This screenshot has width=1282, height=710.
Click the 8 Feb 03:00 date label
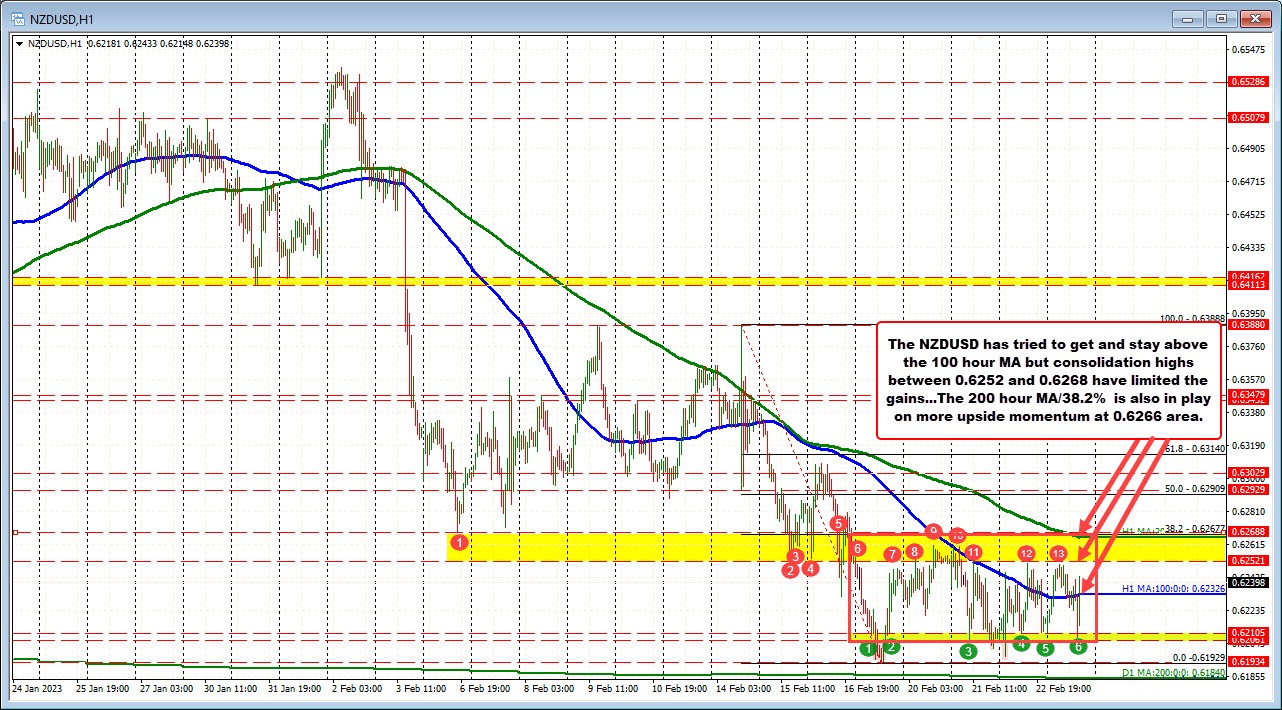pos(550,689)
